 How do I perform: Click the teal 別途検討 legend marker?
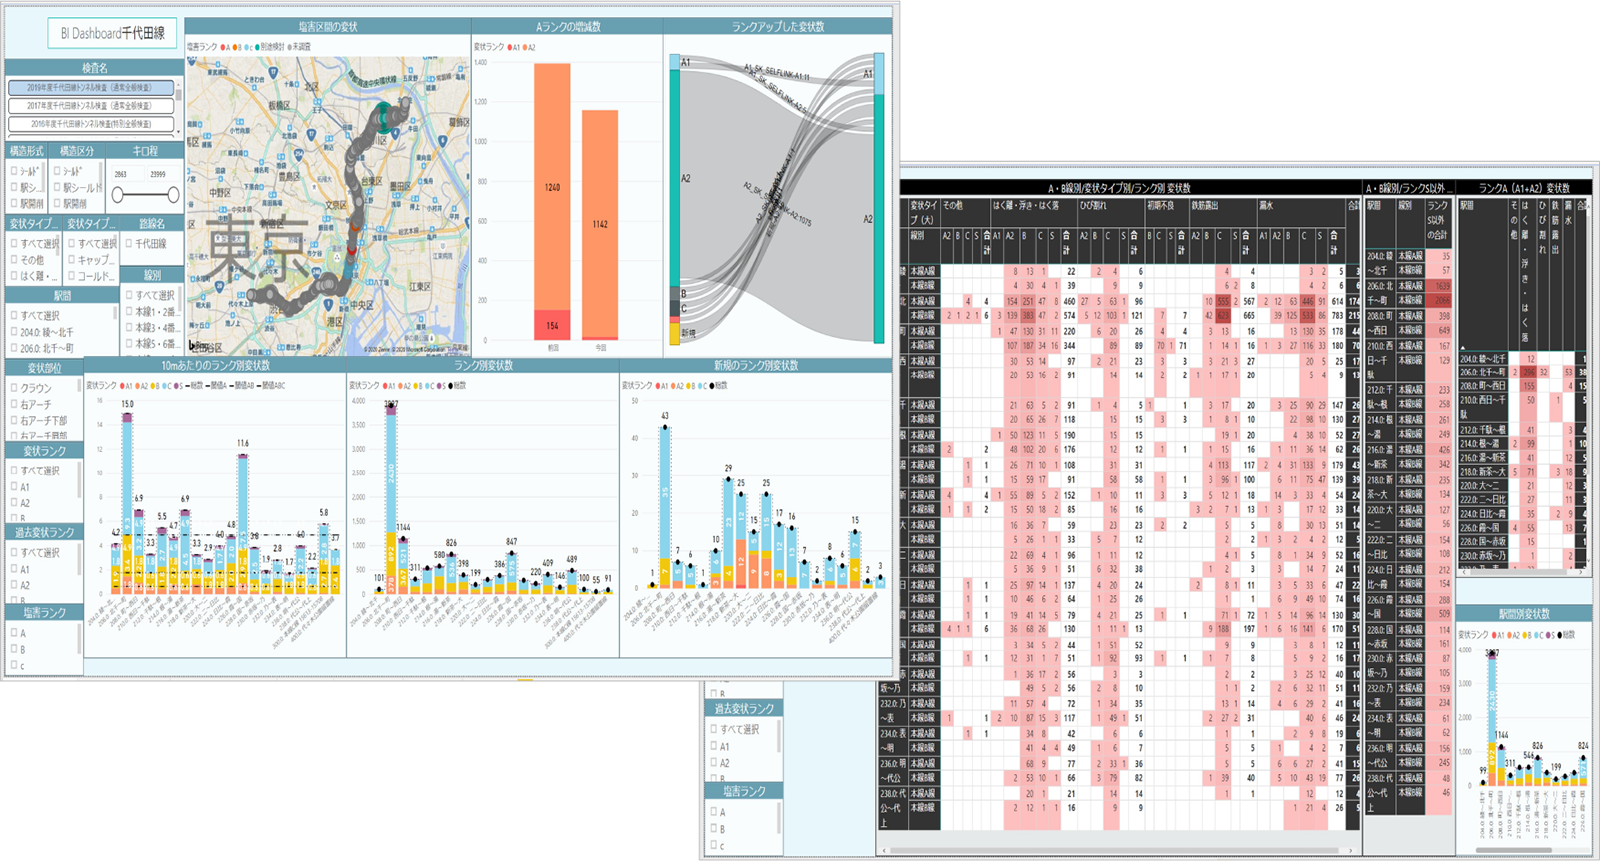click(257, 47)
